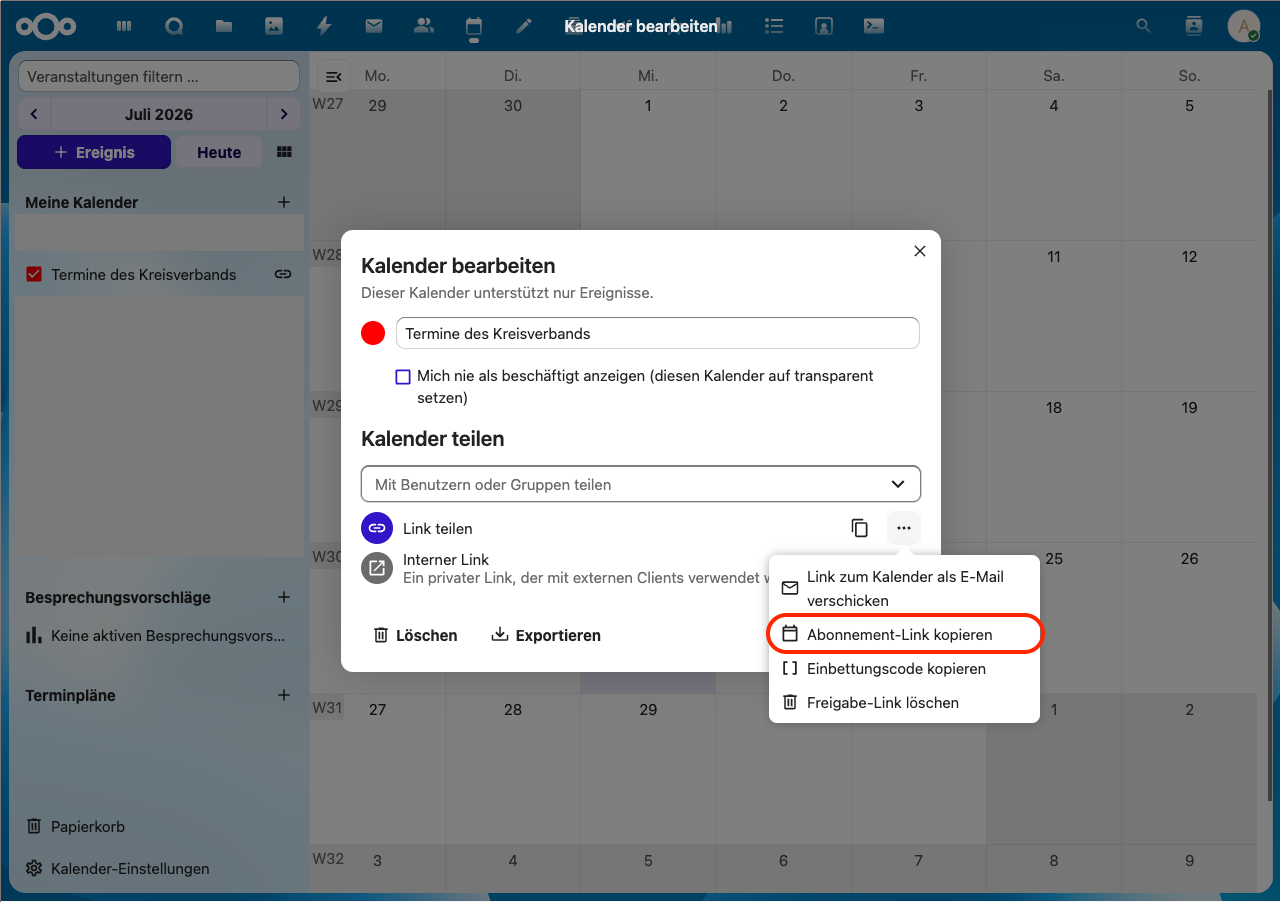
Task: Select day 27 in the calendar grid
Action: click(377, 710)
